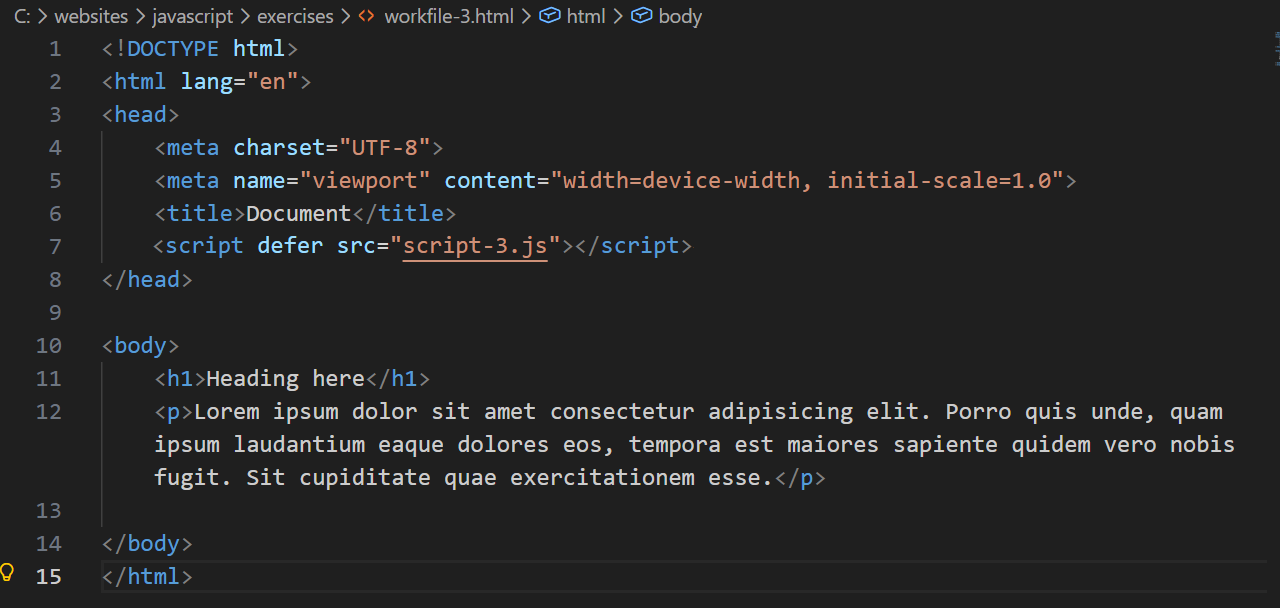Viewport: 1280px width, 608px height.
Task: Click the C: drive breadcrumb
Action: pos(22,16)
